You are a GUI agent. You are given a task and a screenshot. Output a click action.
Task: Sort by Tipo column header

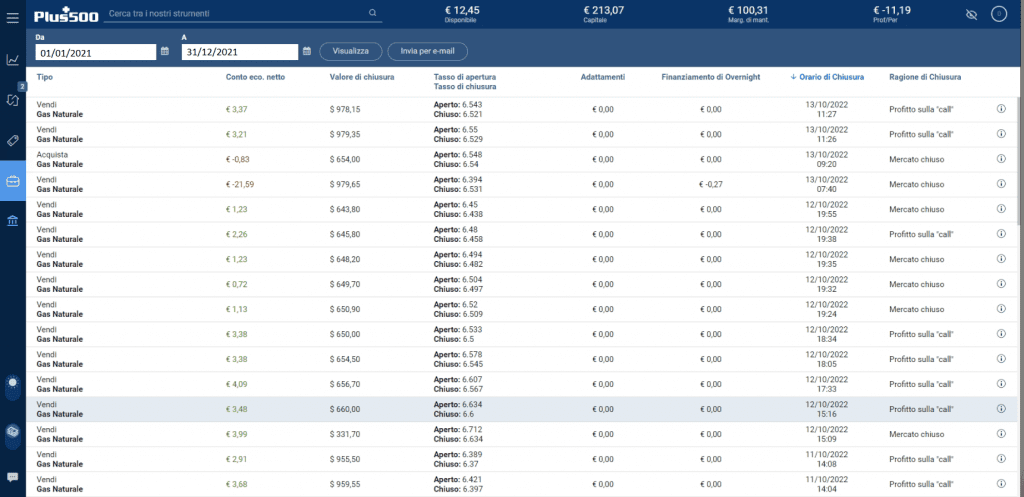point(44,77)
